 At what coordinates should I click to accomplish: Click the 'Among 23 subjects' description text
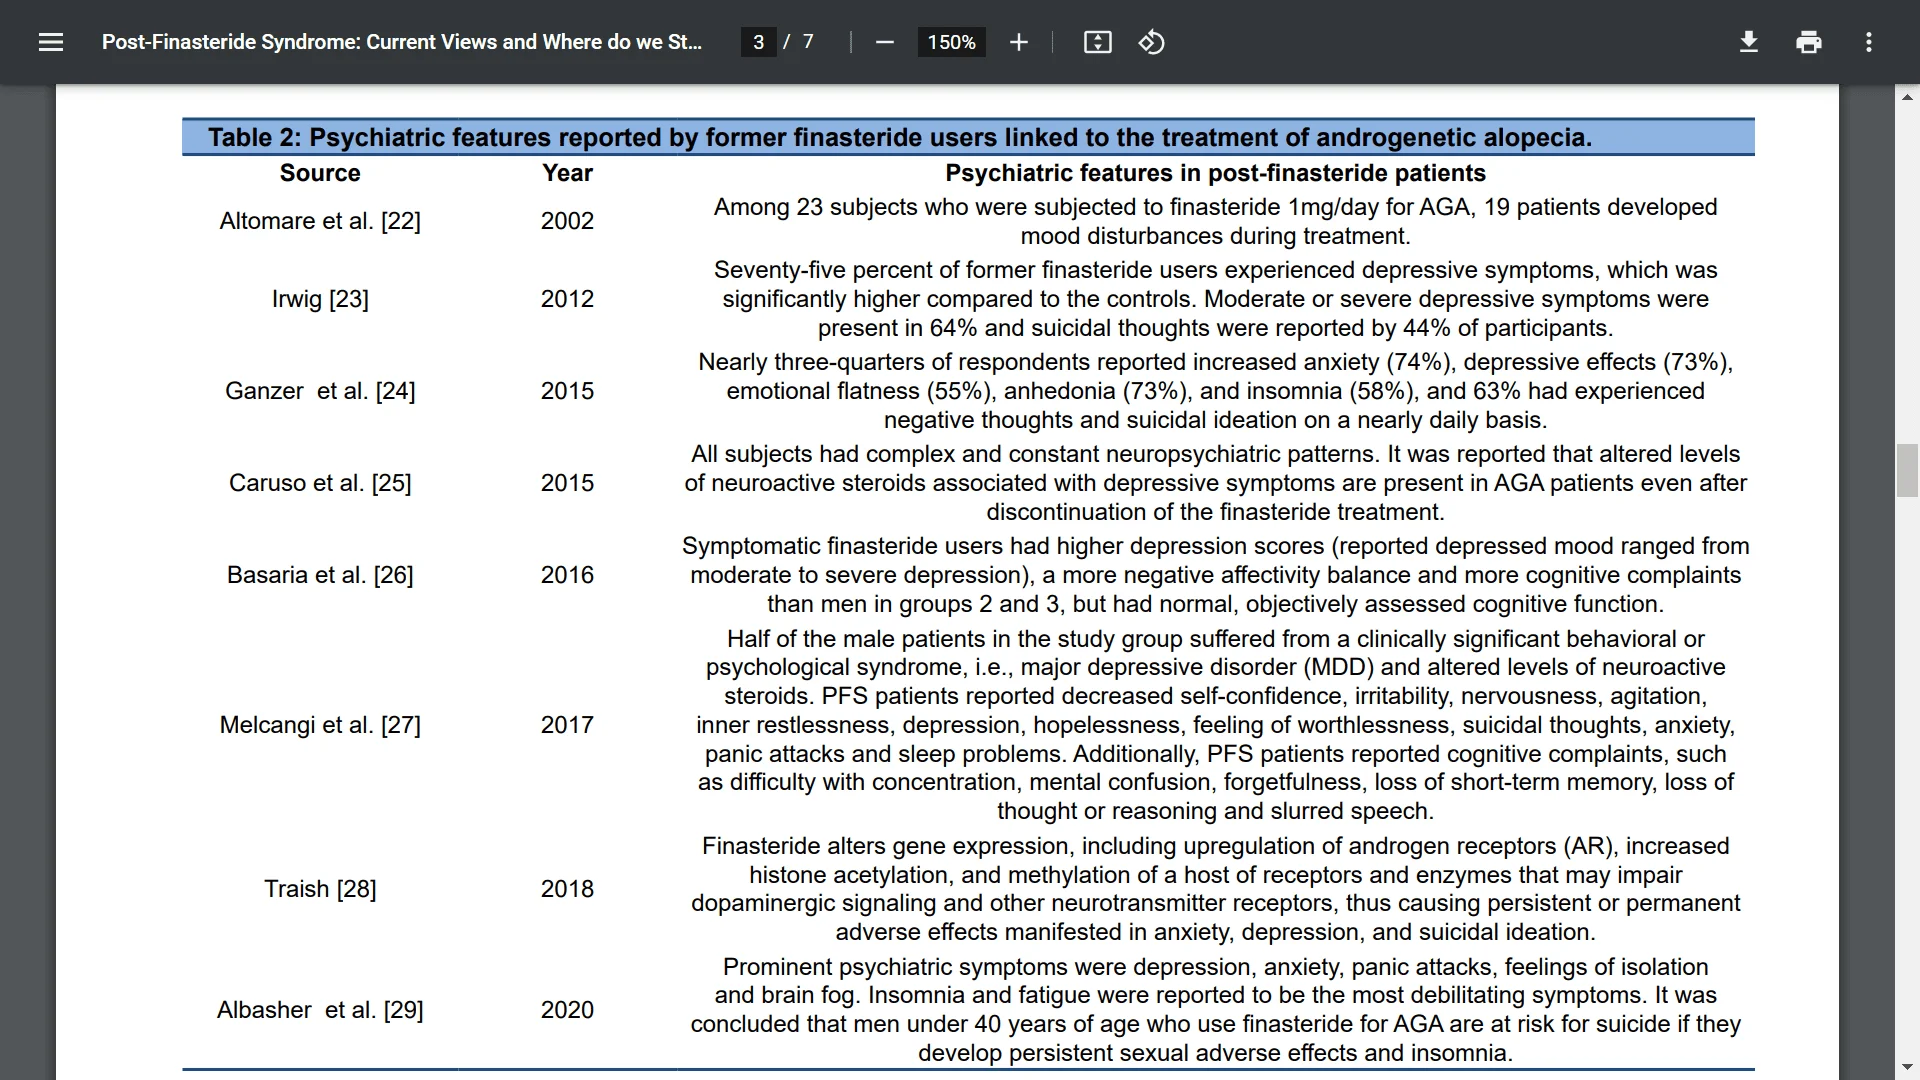coord(1215,221)
